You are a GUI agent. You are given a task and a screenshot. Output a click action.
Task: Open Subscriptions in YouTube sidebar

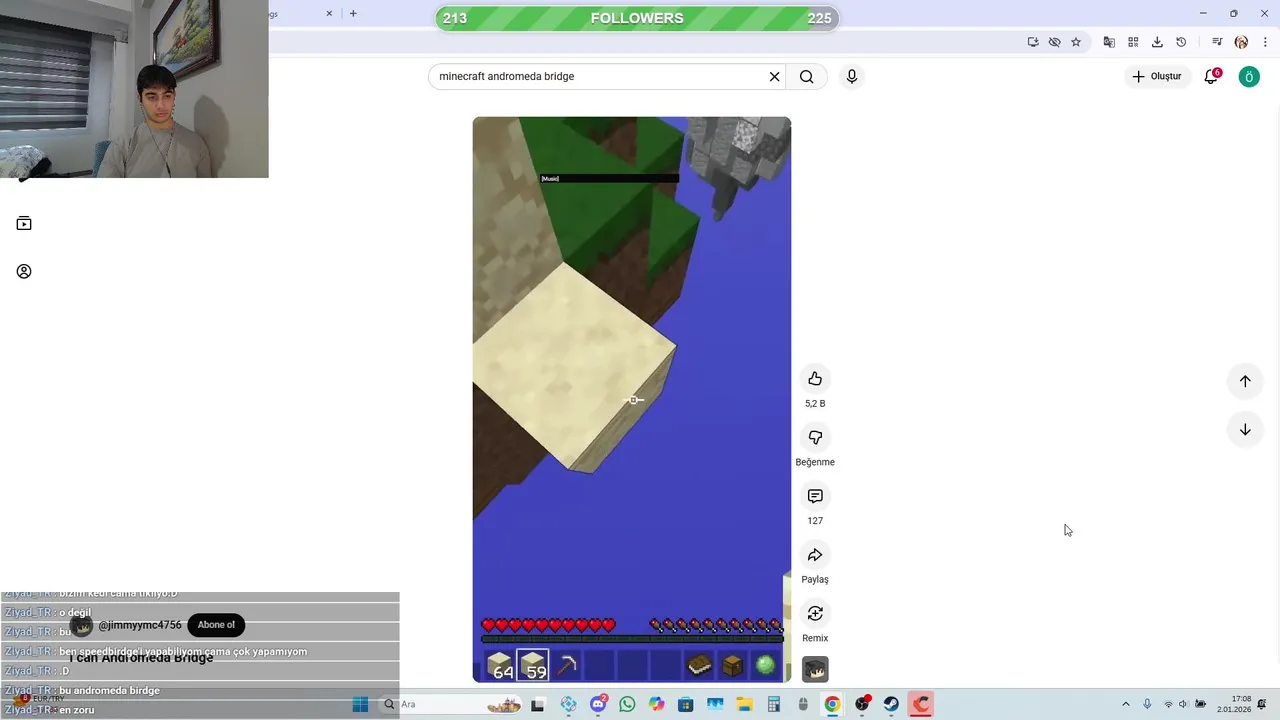(24, 224)
